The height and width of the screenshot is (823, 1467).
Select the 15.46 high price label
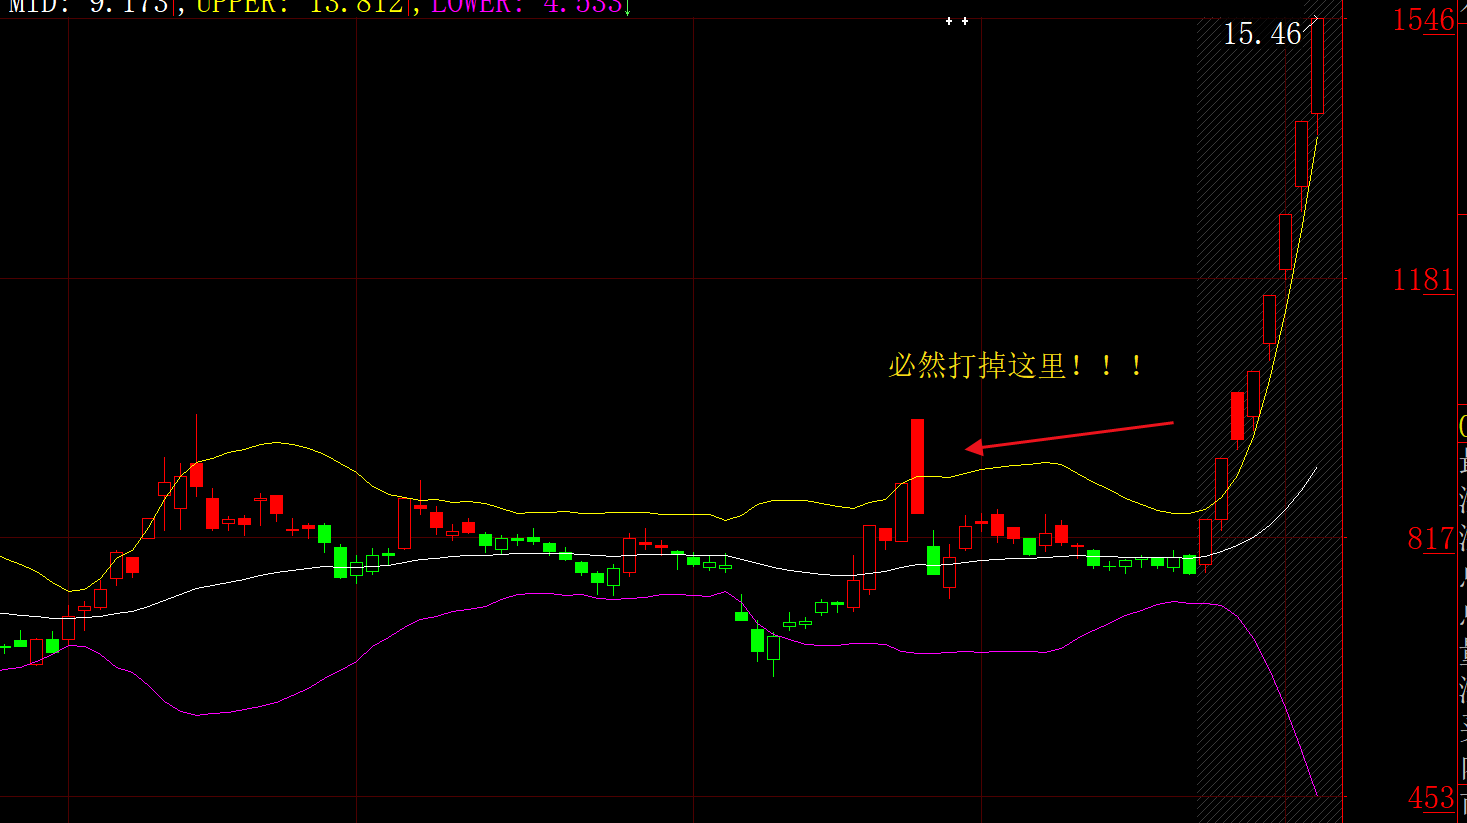coord(1262,35)
